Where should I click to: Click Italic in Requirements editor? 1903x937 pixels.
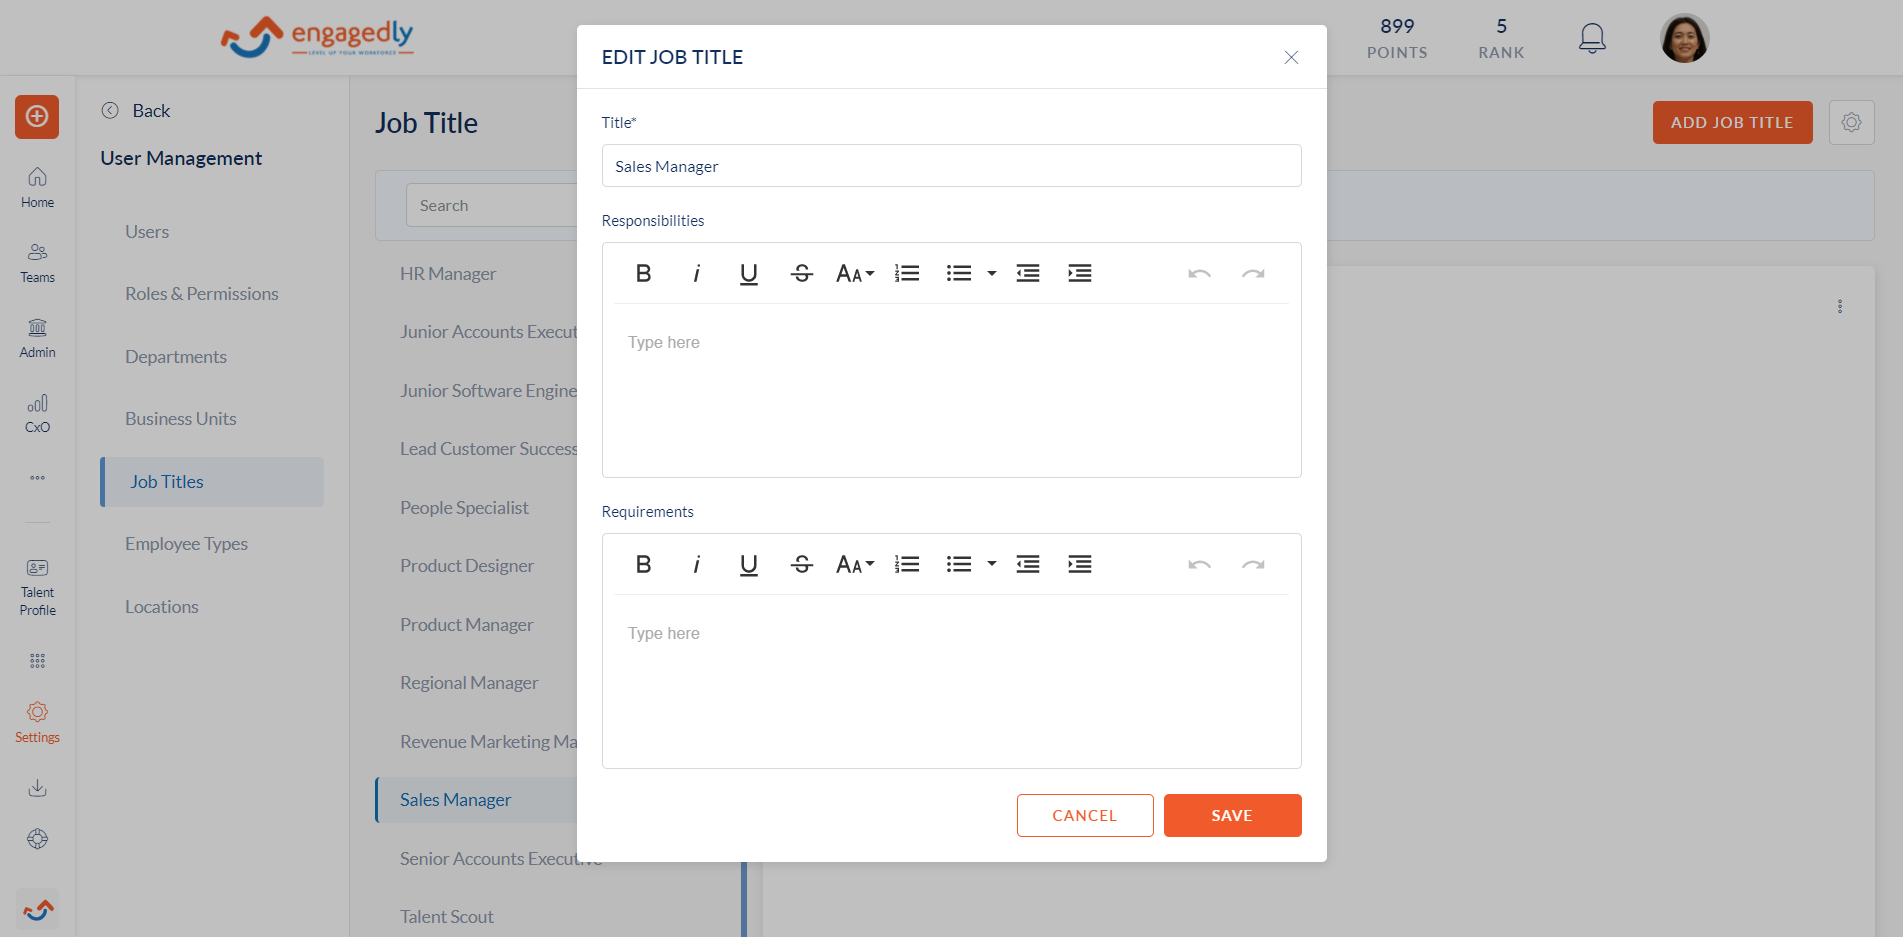point(696,564)
